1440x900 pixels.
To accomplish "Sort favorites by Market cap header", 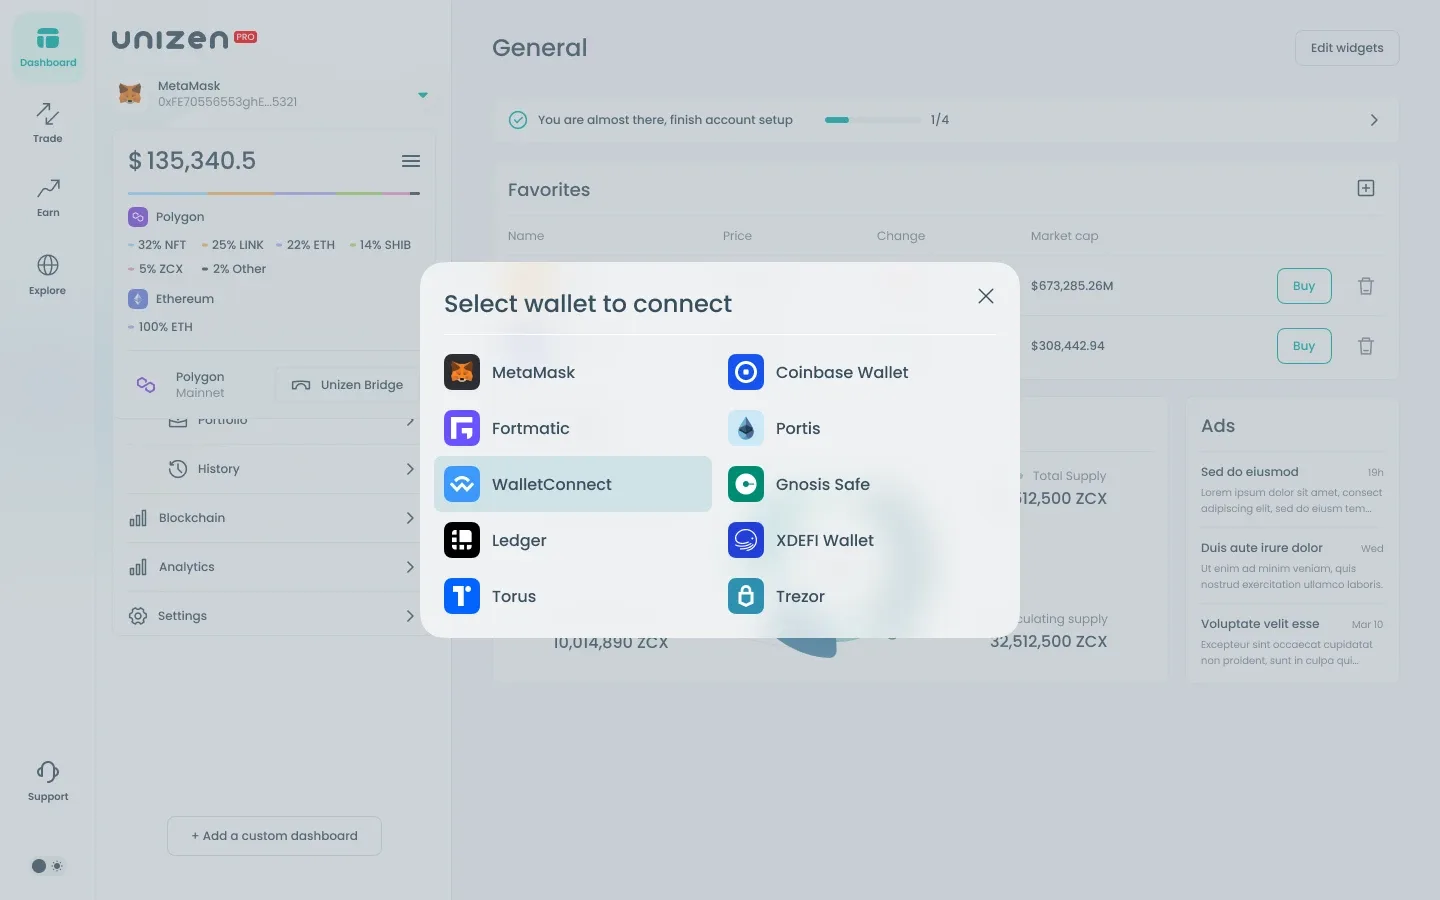I will [x=1064, y=236].
